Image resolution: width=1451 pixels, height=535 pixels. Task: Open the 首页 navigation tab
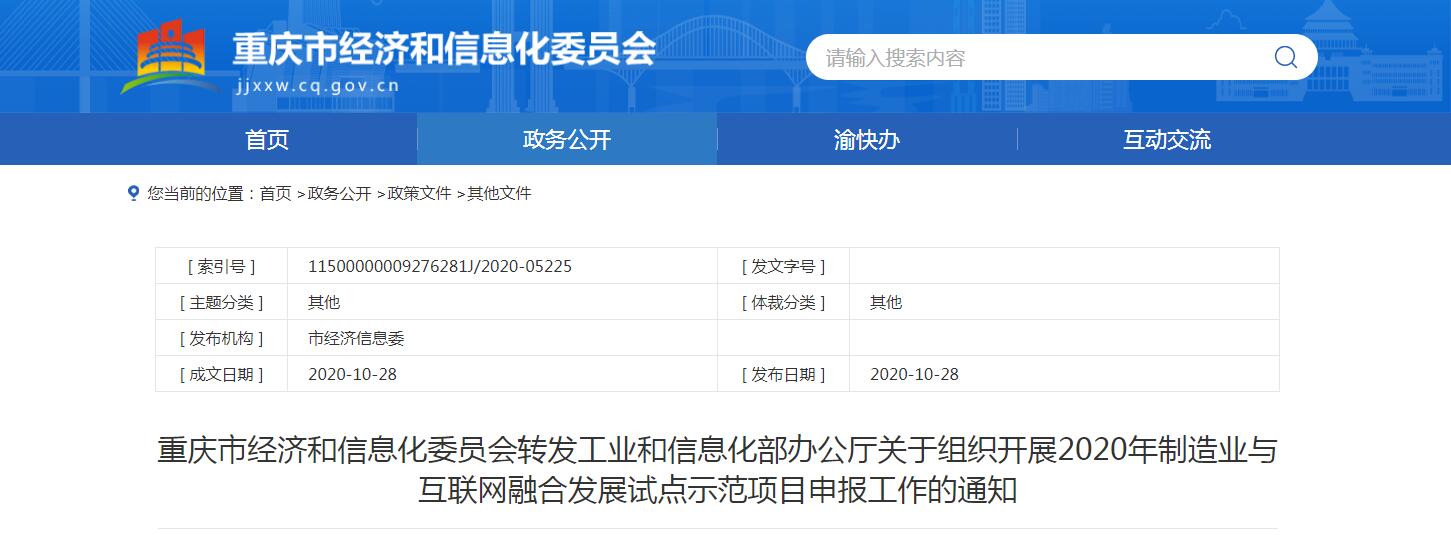pyautogui.click(x=267, y=139)
